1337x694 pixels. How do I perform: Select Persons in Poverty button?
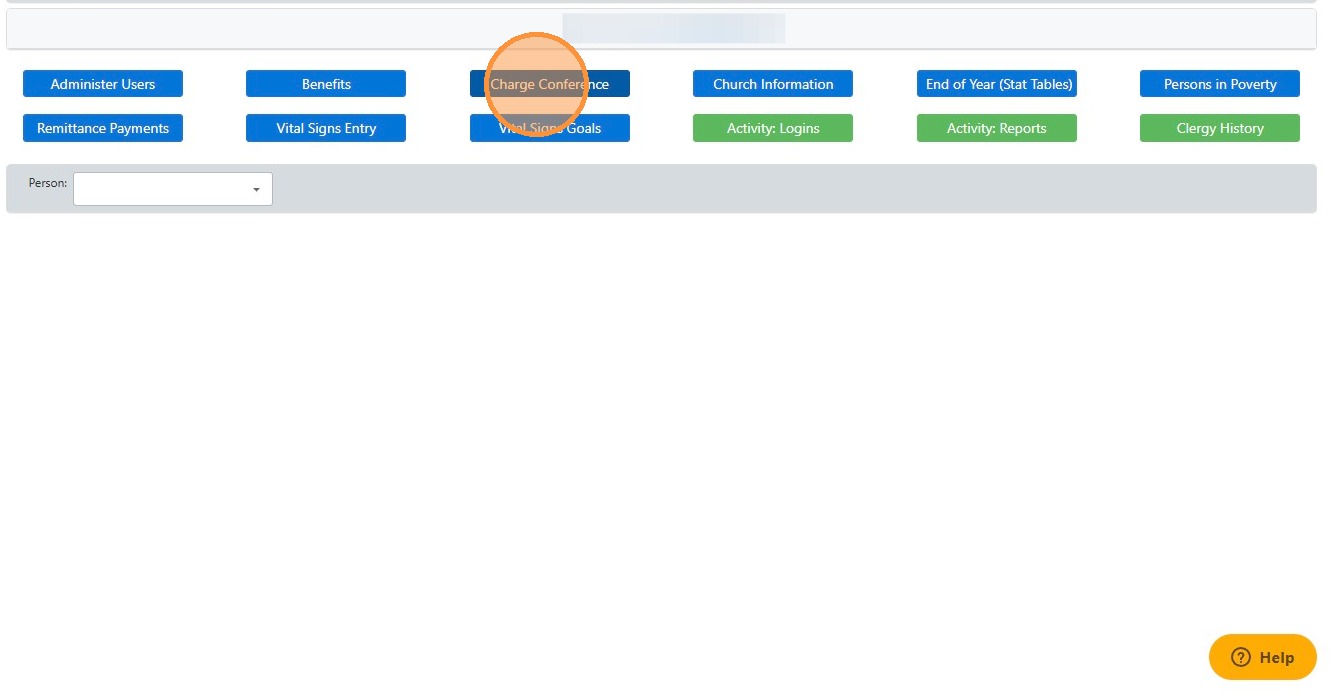coord(1220,84)
